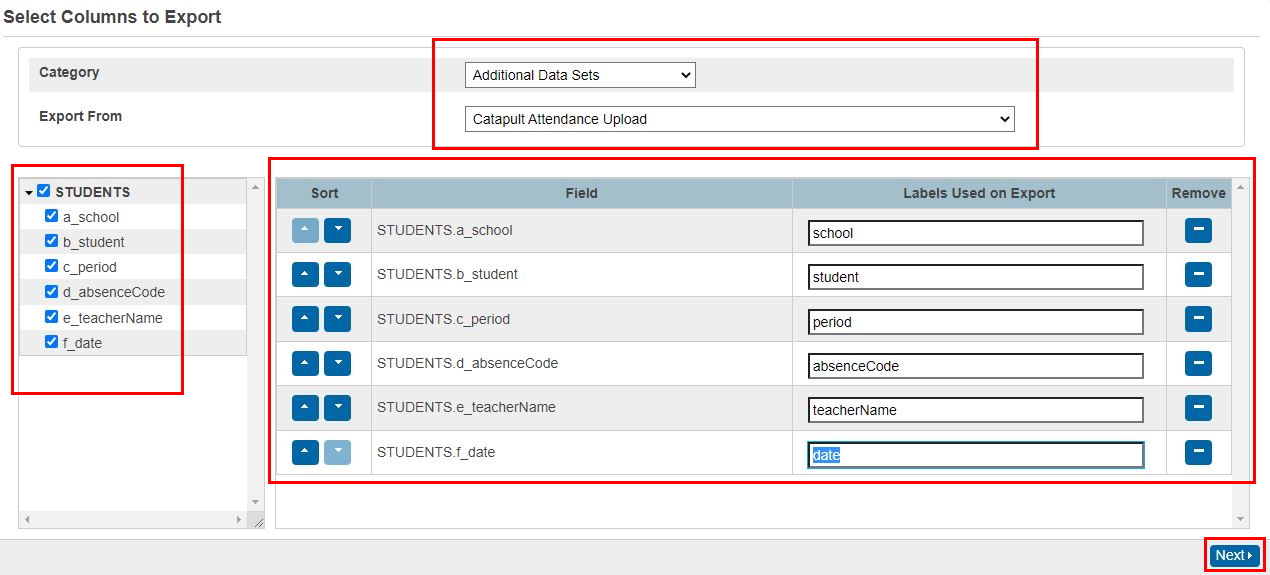
Task: Collapse the STUDENTS tree node
Action: point(30,192)
